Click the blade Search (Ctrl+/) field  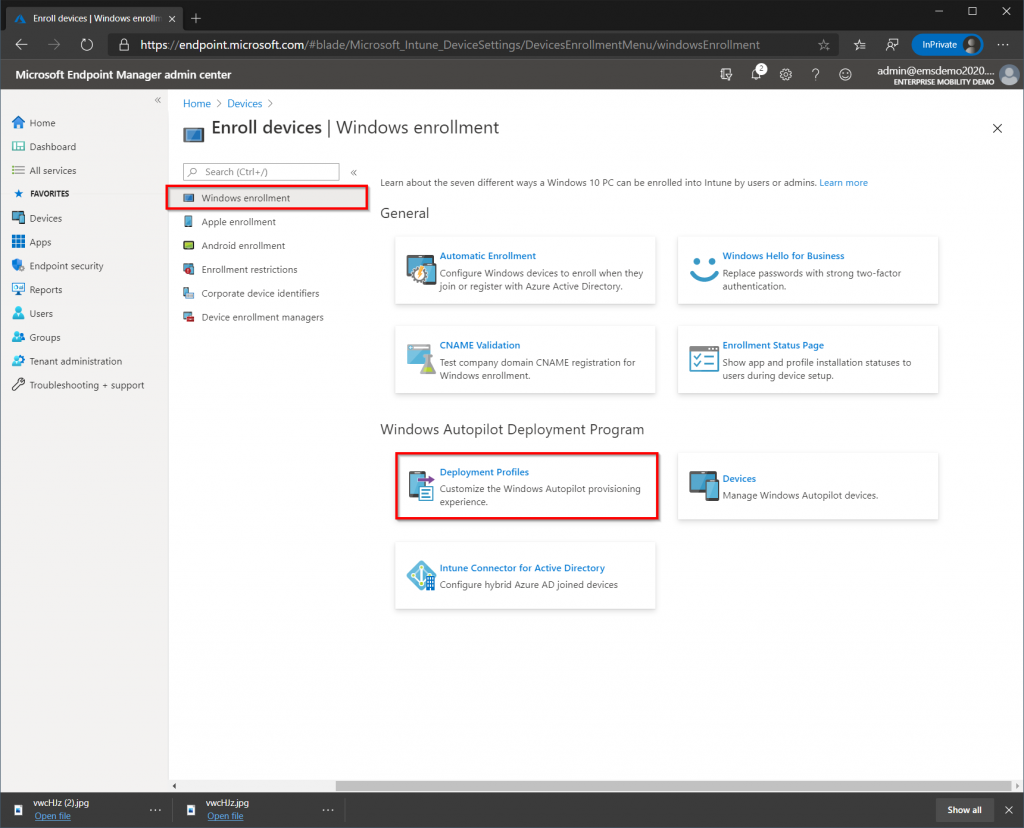(x=261, y=172)
